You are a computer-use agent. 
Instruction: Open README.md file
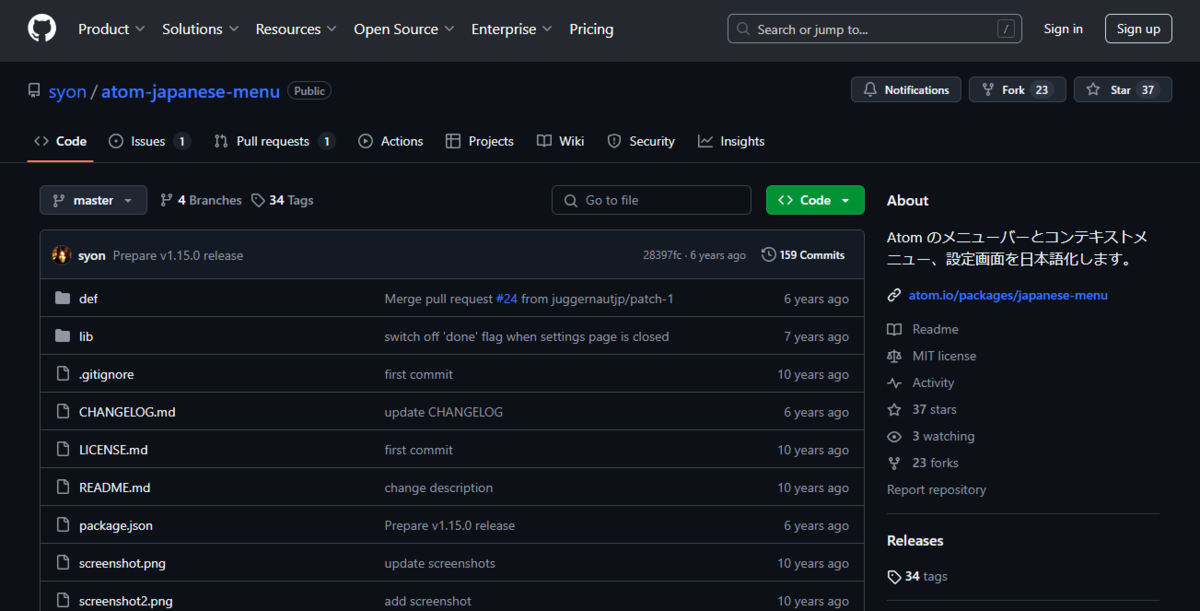click(114, 488)
